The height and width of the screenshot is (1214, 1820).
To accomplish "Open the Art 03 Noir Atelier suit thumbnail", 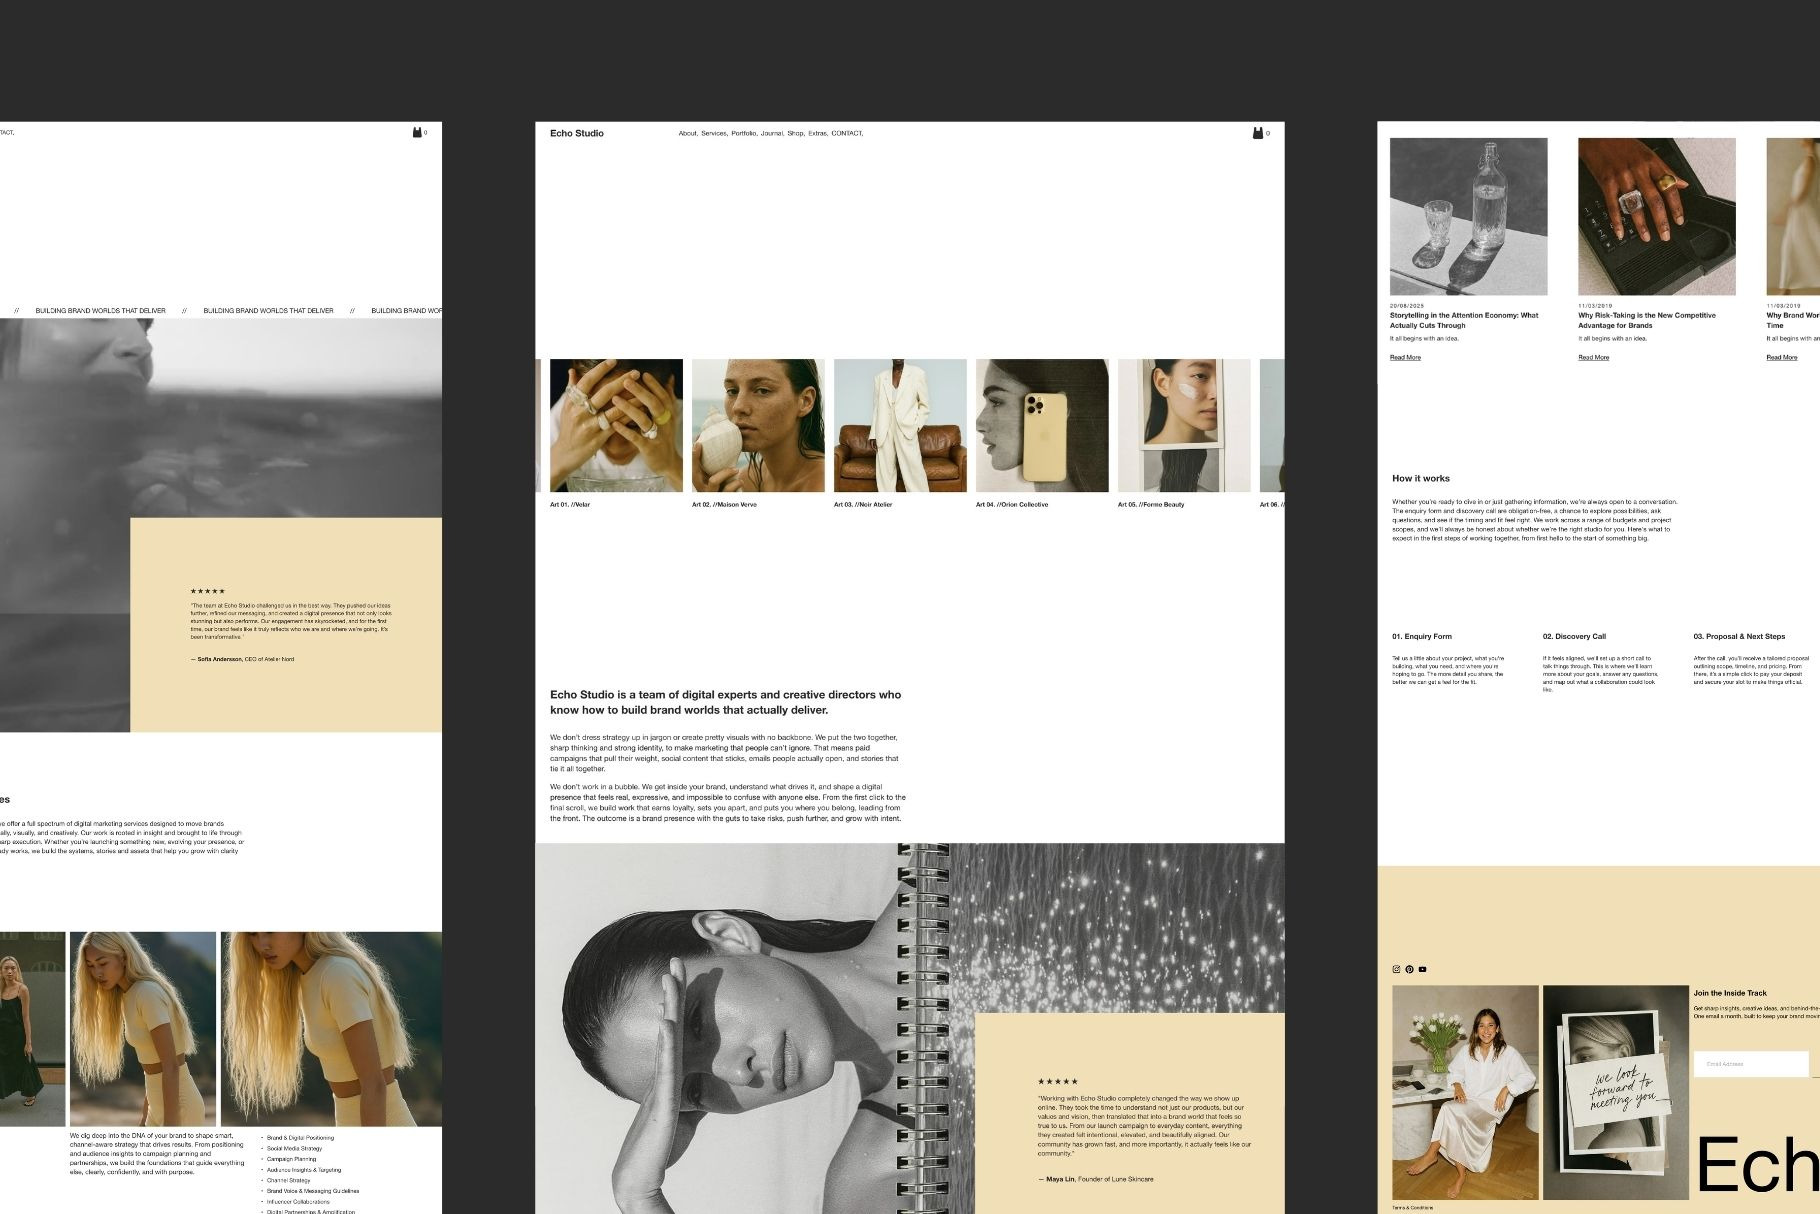I will coord(900,425).
